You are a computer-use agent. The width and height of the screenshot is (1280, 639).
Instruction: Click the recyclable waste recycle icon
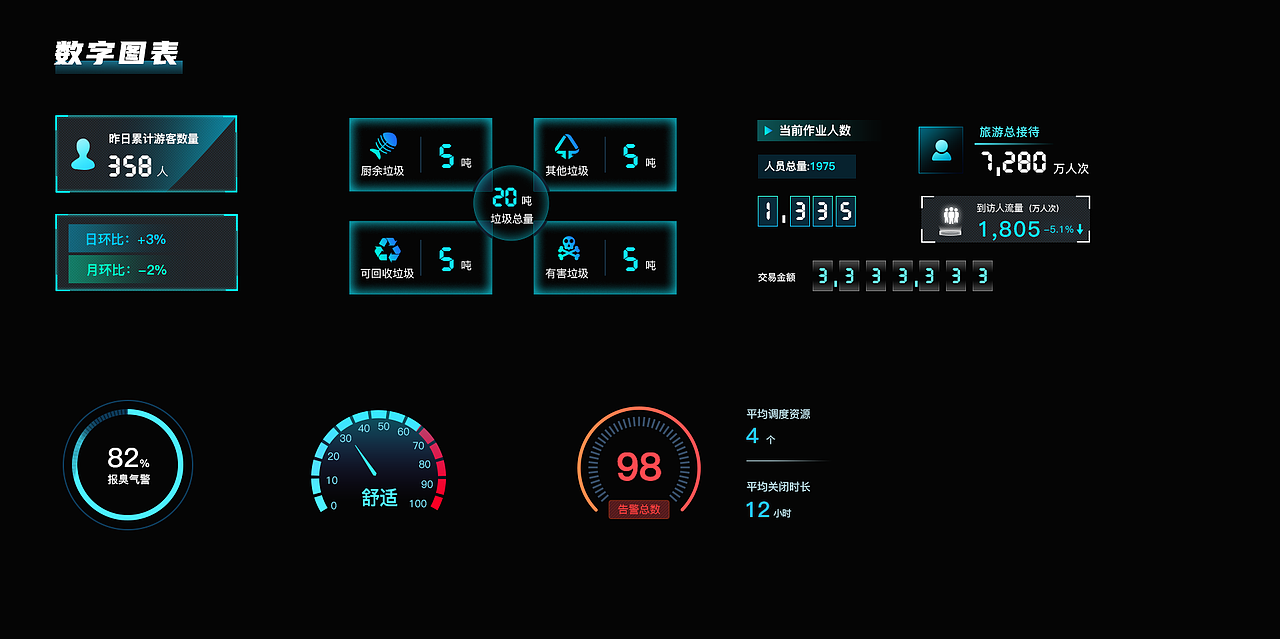click(x=387, y=249)
